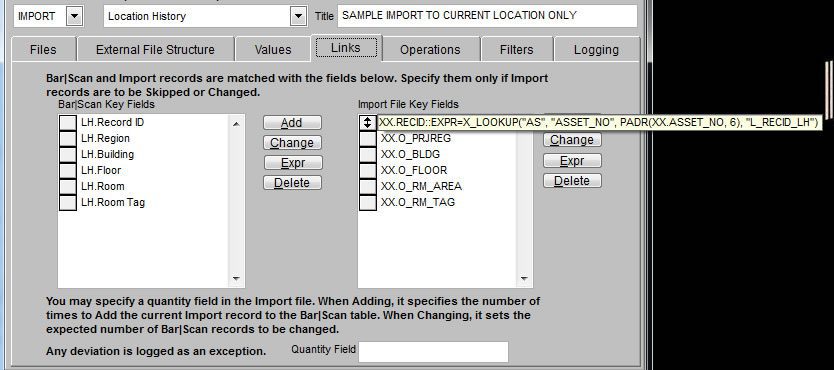834x370 pixels.
Task: Open the Logging tab
Action: [x=596, y=49]
